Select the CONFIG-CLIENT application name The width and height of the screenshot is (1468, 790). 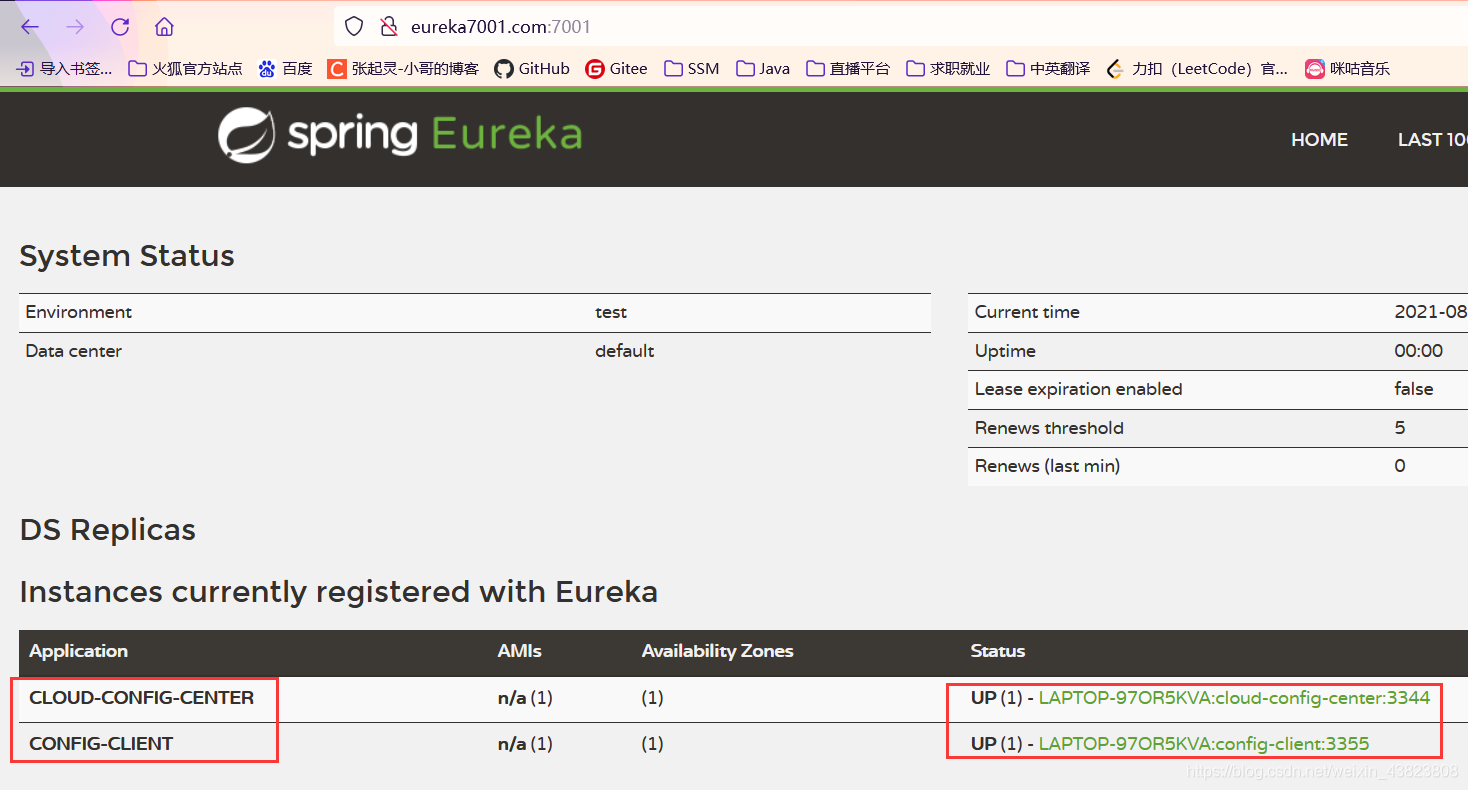pyautogui.click(x=101, y=743)
